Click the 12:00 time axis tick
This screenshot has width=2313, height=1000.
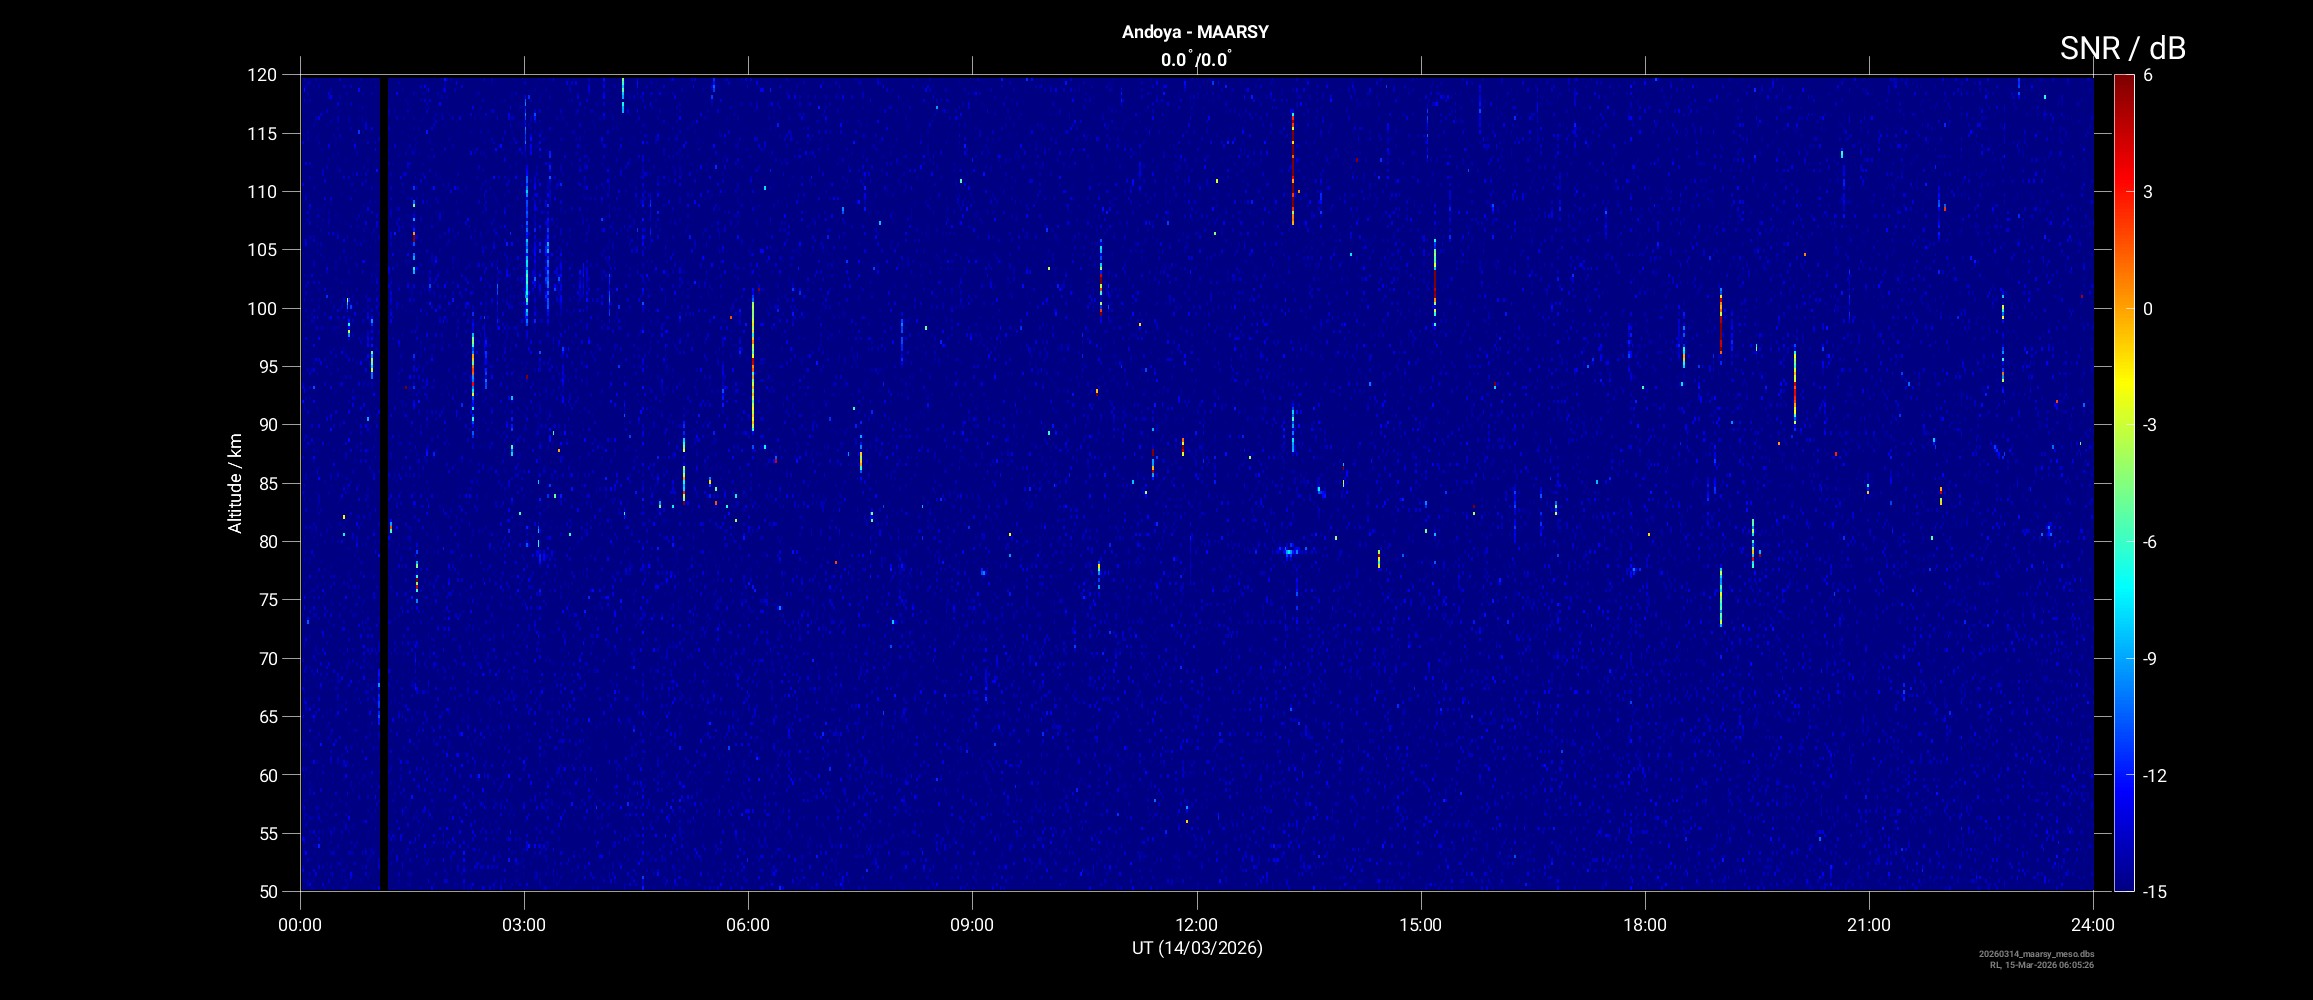1196,925
